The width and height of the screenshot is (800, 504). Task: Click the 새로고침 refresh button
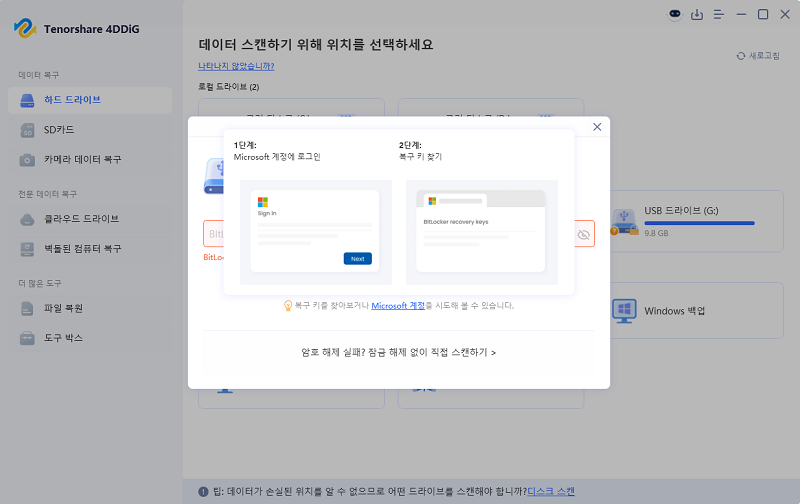(x=758, y=56)
